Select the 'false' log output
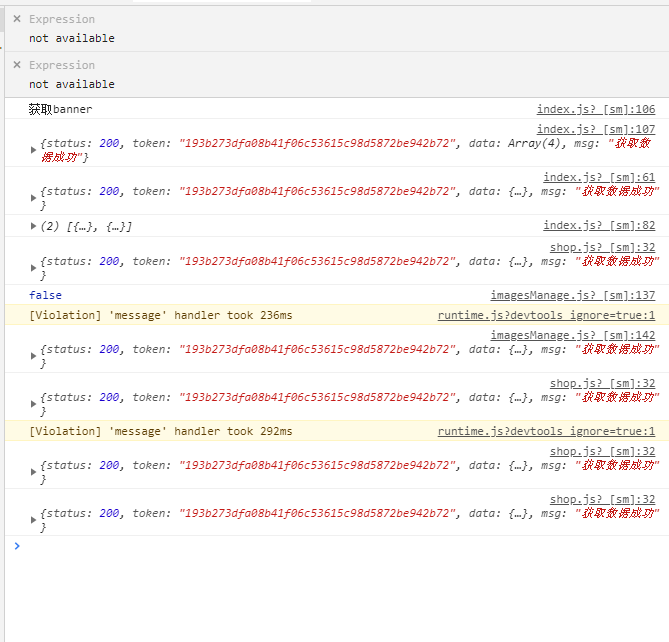The image size is (669, 642). (x=45, y=295)
